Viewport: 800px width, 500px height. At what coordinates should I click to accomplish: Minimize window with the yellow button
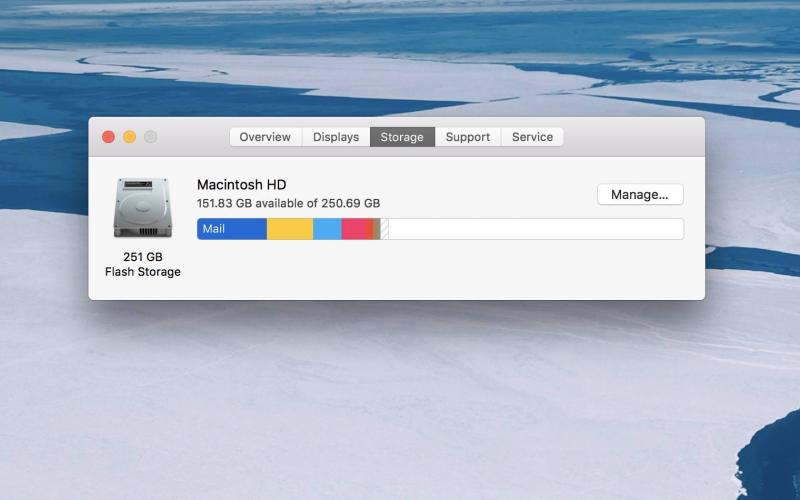click(x=130, y=137)
